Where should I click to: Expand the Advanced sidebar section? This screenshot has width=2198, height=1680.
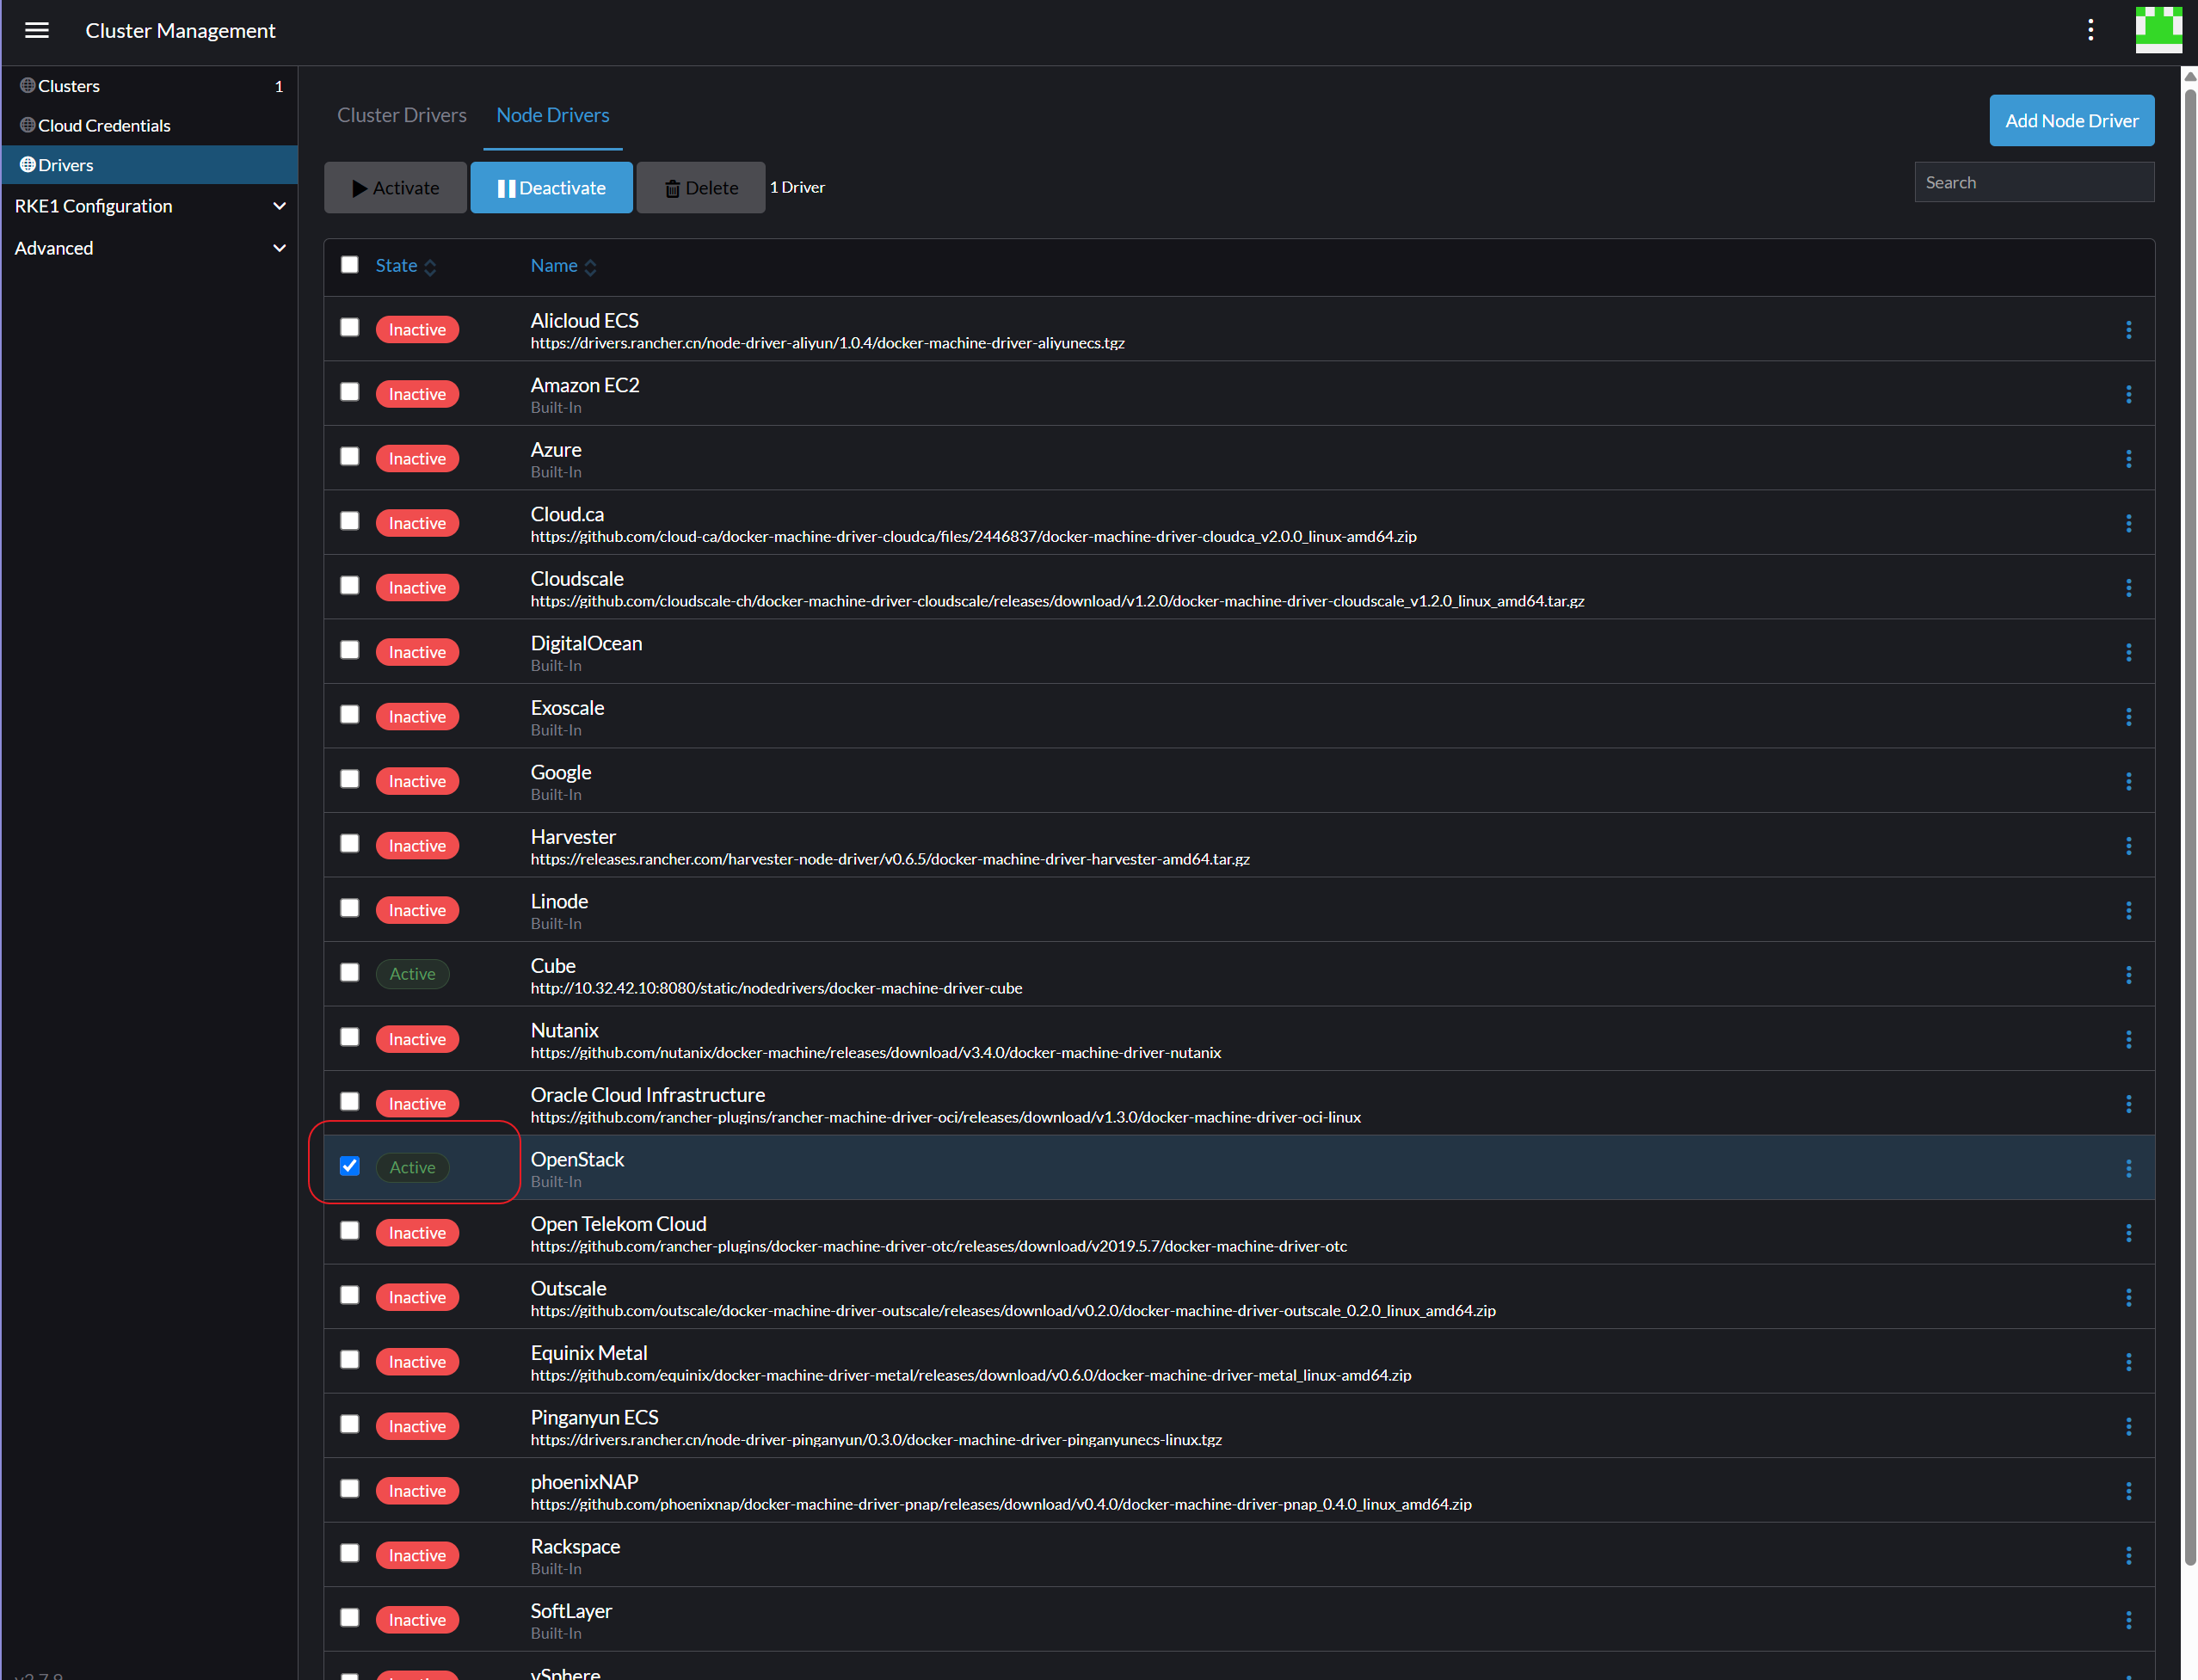point(150,248)
